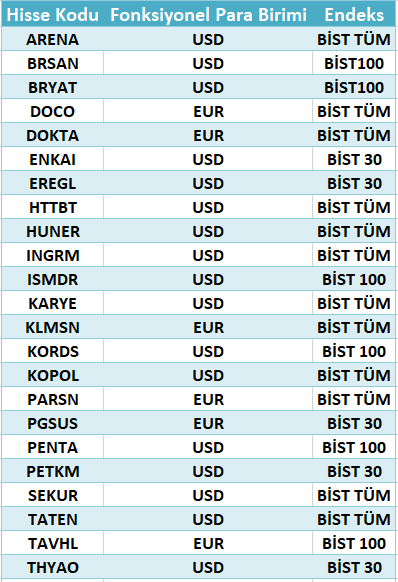Screen dimensions: 398x582
Task: Select the PGSUS stock code cell
Action: point(53,424)
